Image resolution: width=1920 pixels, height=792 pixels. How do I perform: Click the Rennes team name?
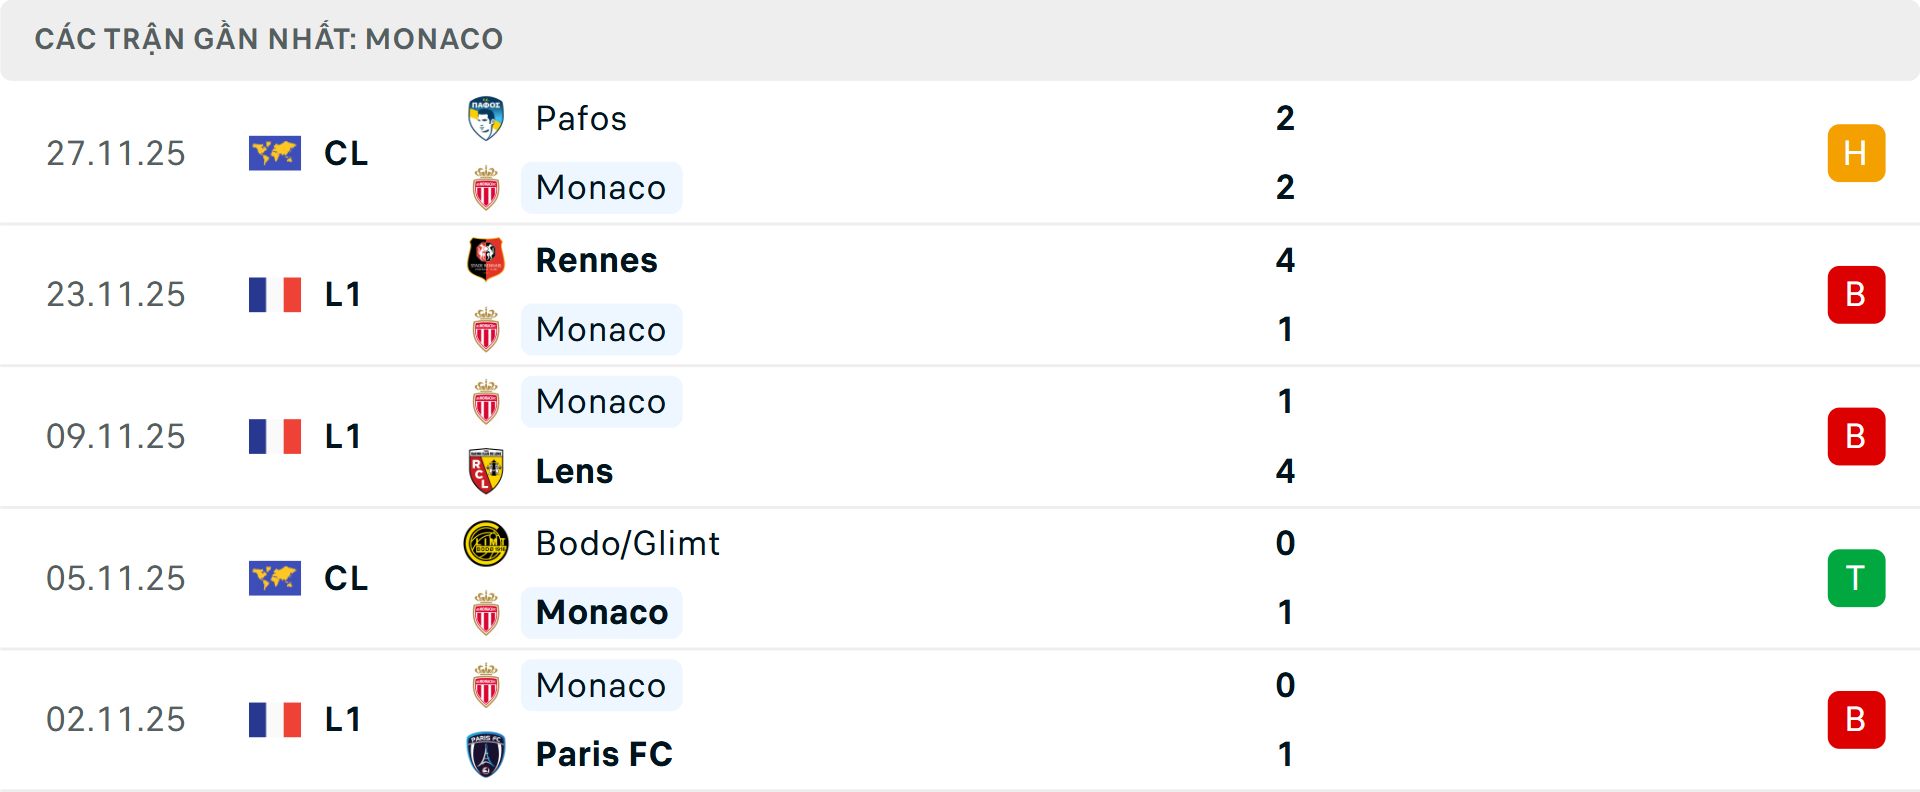[x=597, y=259]
